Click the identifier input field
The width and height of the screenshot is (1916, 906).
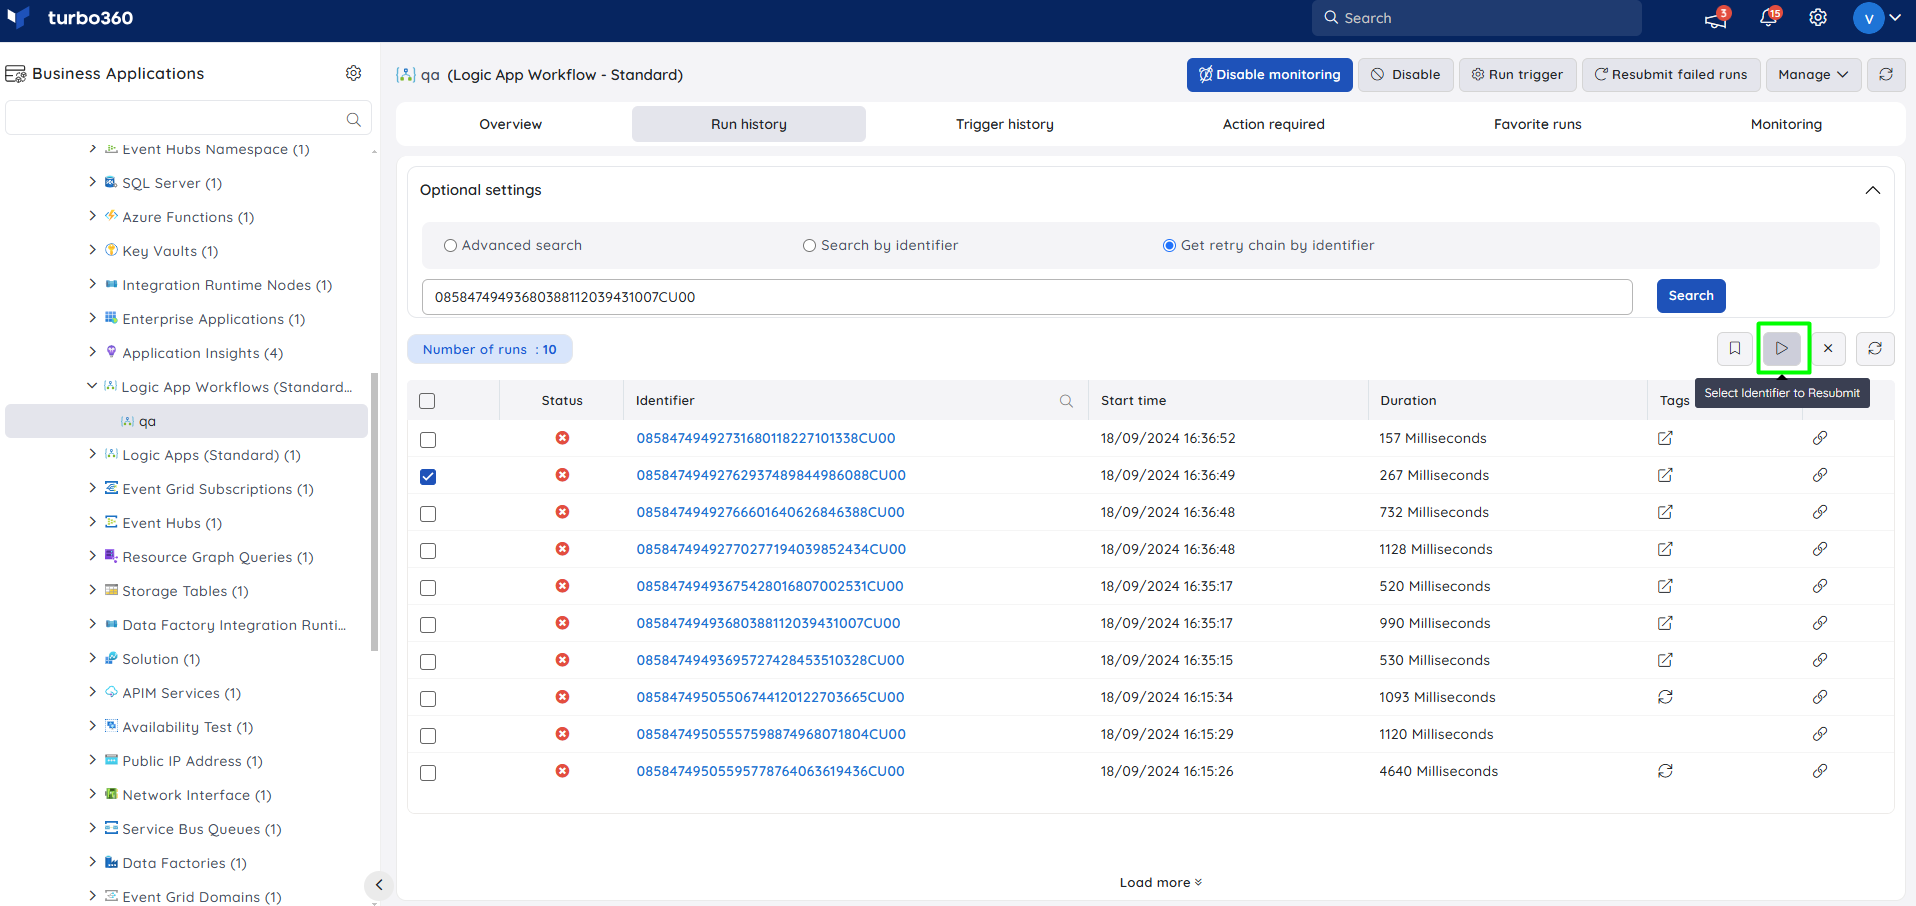click(x=1027, y=297)
